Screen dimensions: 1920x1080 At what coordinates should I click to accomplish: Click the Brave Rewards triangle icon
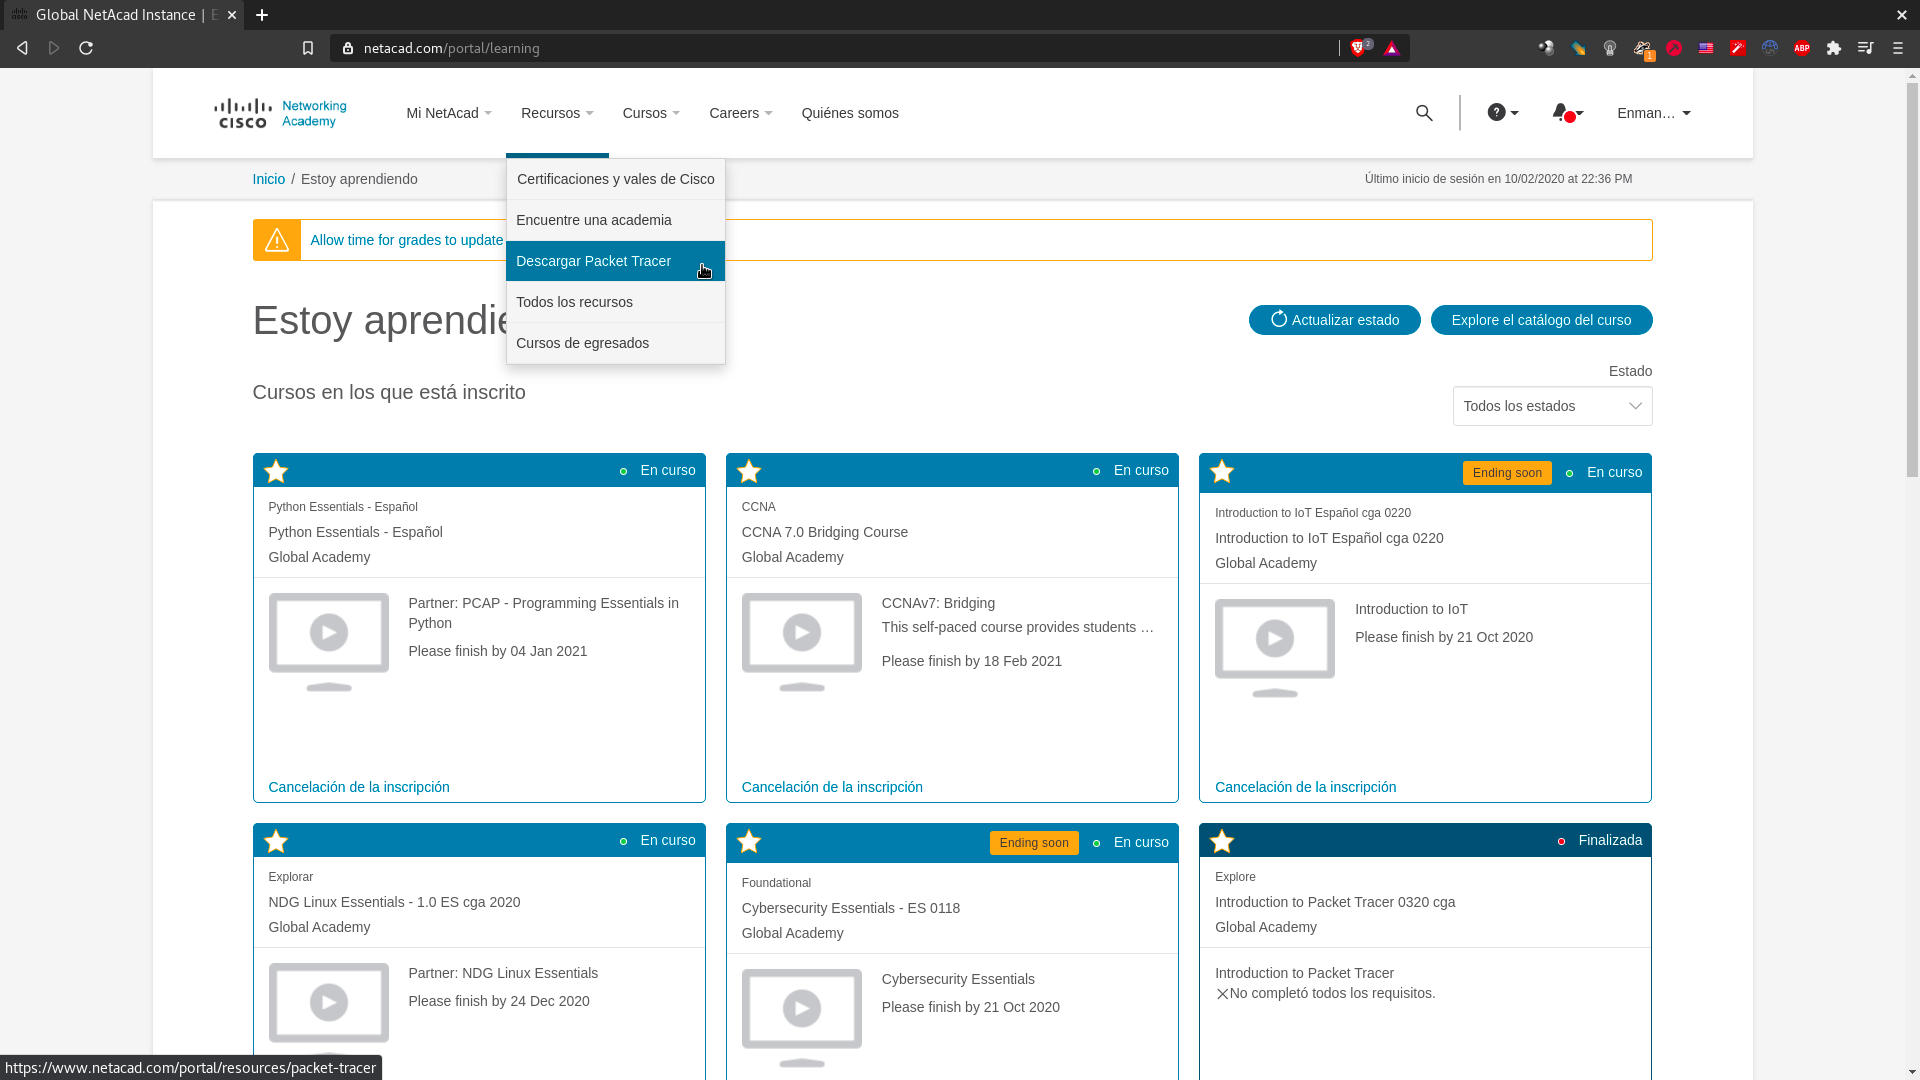tap(1391, 48)
